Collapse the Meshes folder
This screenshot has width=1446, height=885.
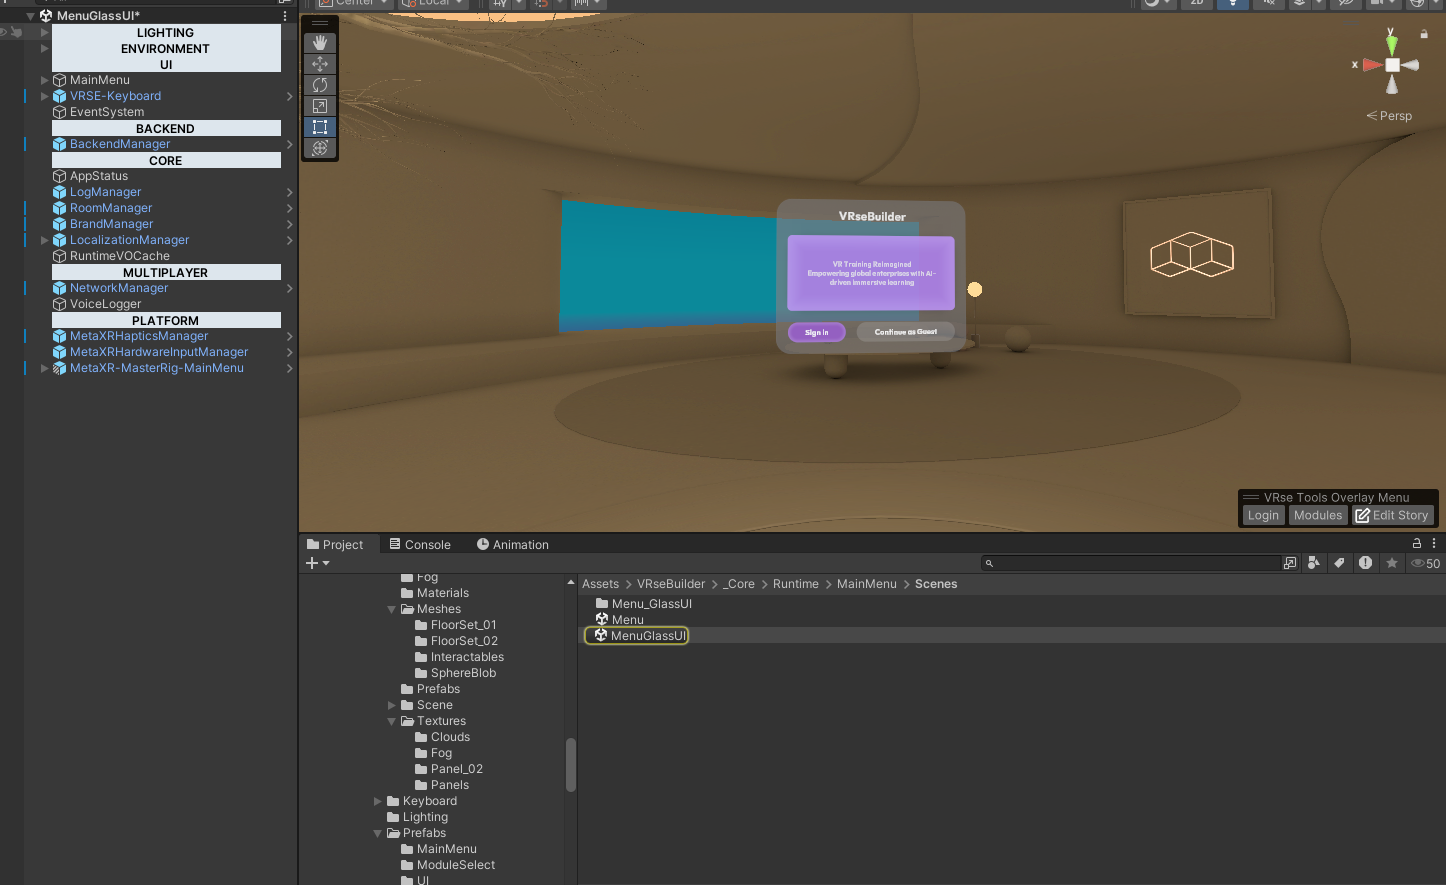coord(392,609)
